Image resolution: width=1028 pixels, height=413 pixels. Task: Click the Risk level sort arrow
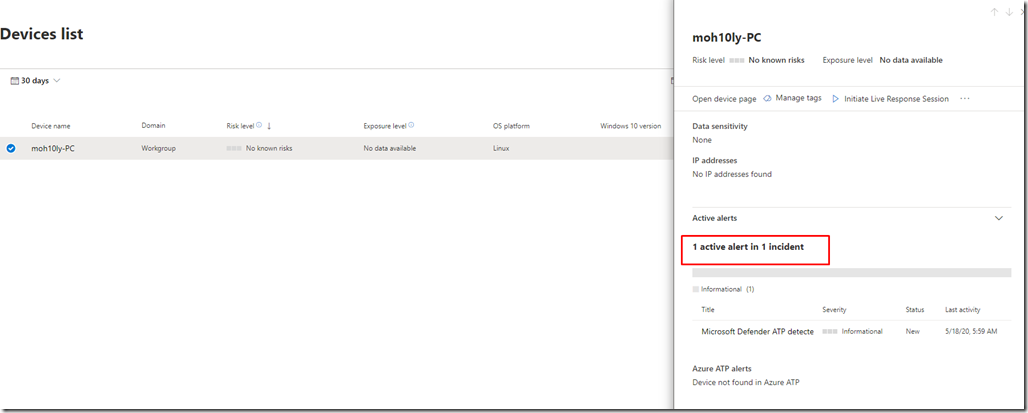(269, 126)
